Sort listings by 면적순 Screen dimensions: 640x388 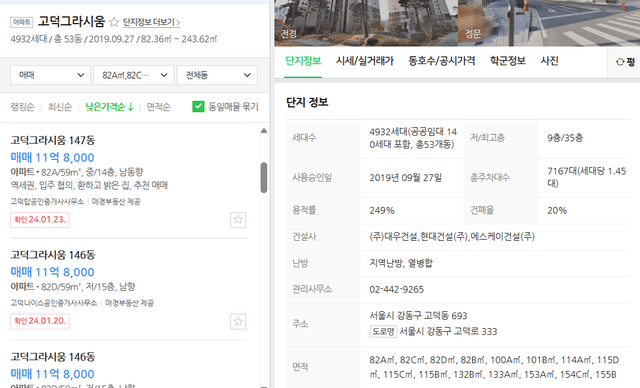tap(158, 107)
